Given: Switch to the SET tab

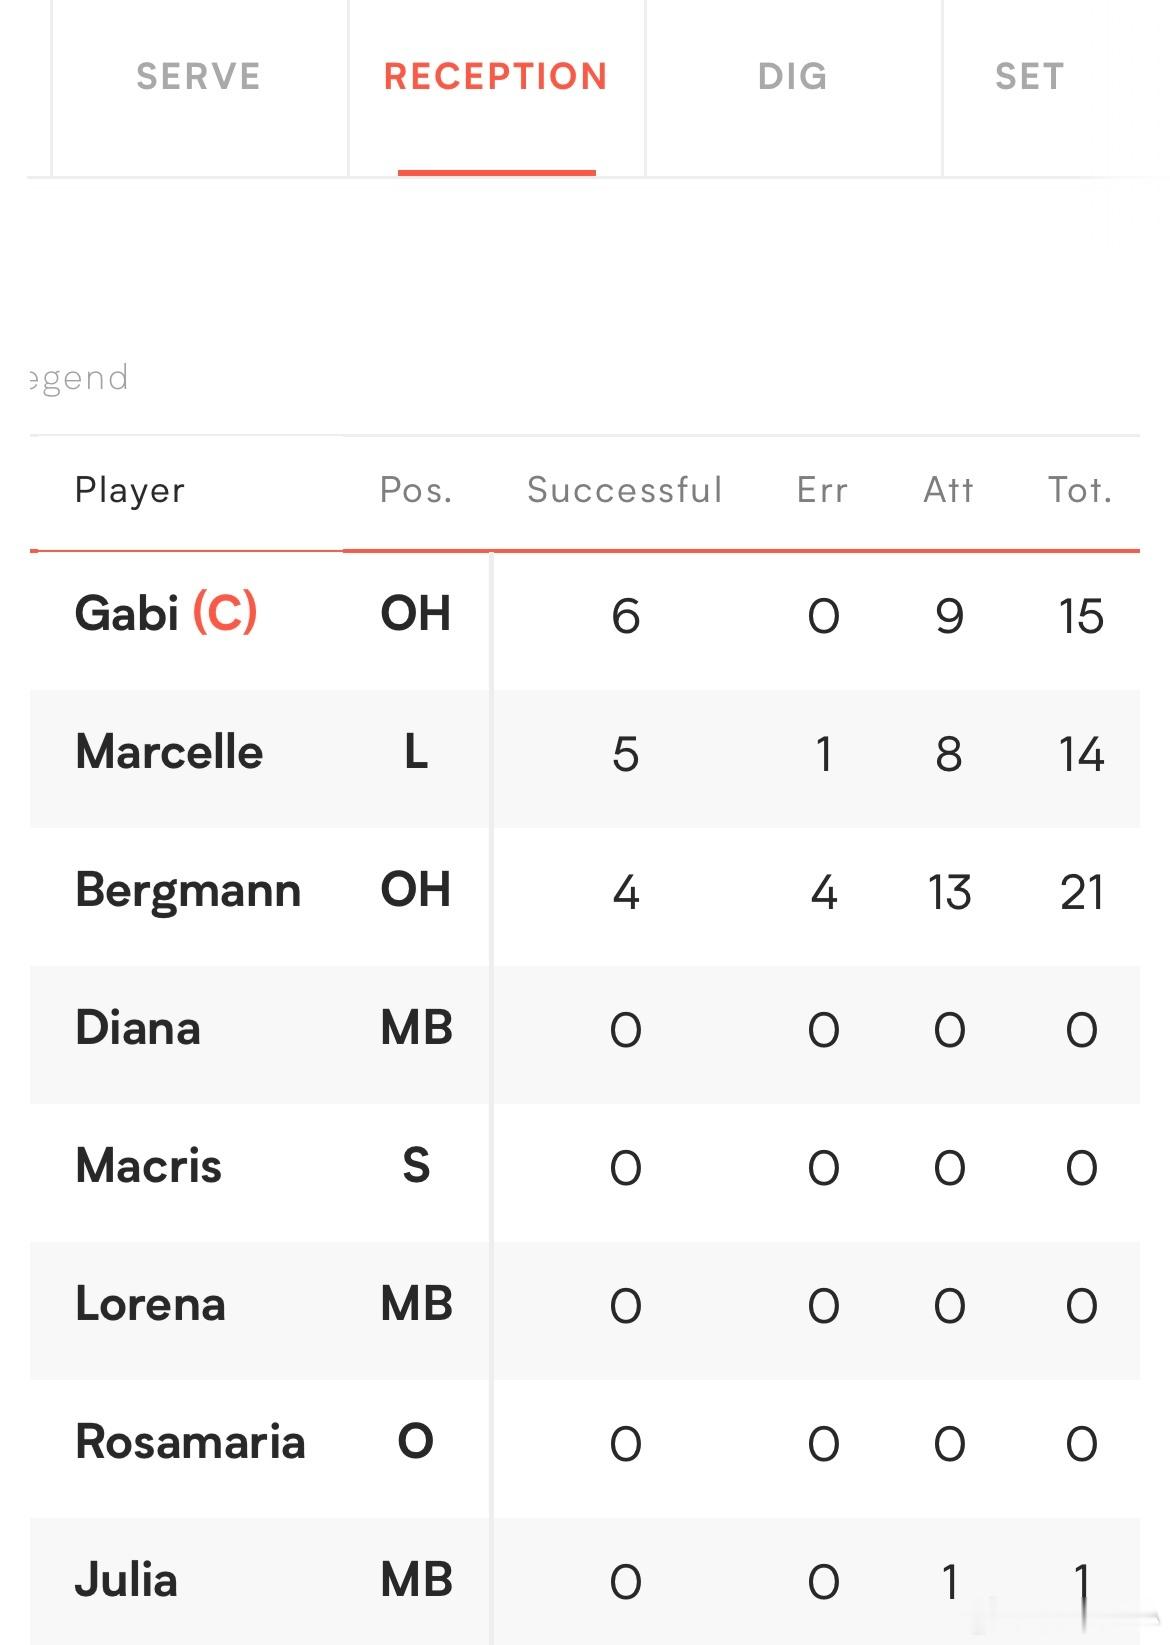Looking at the screenshot, I should point(1030,77).
